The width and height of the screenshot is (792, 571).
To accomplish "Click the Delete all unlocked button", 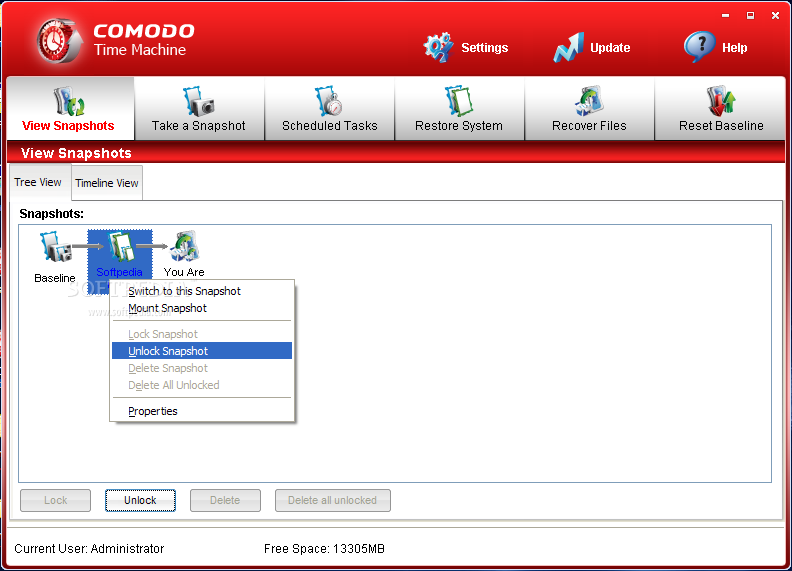I will point(333,500).
